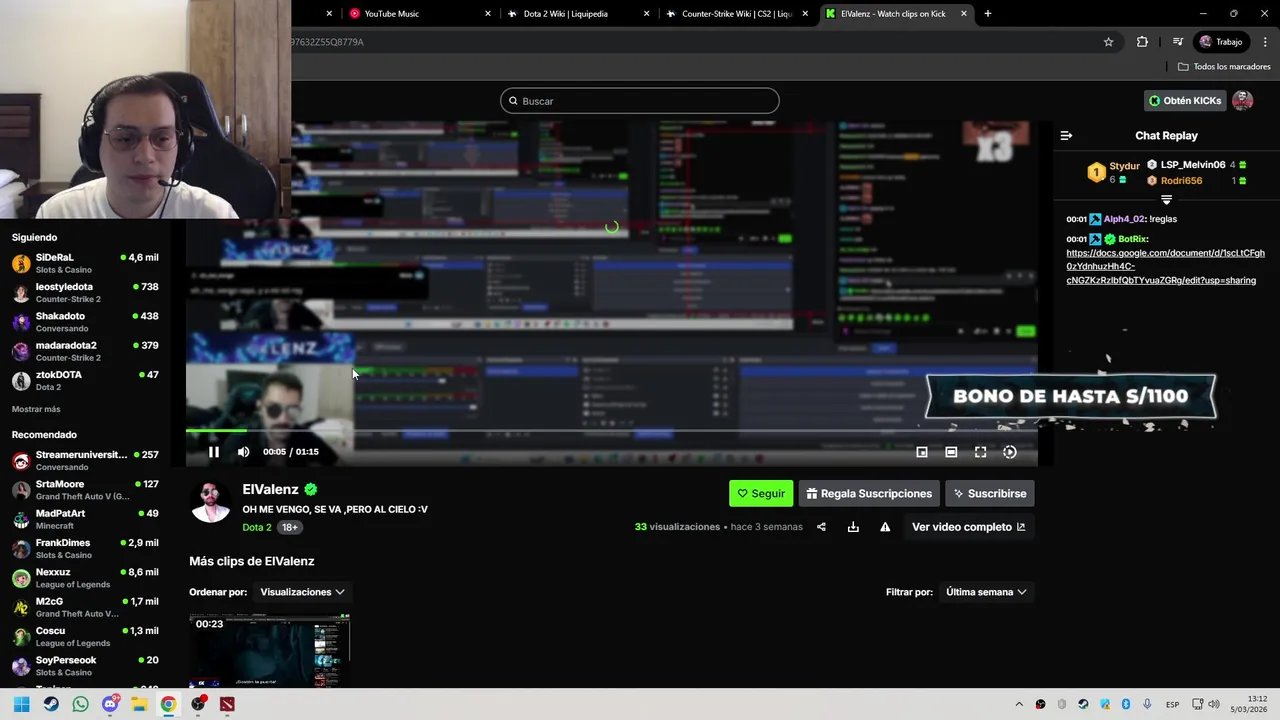Screen dimensions: 1280x720
Task: Open Windows Start menu
Action: point(21,704)
